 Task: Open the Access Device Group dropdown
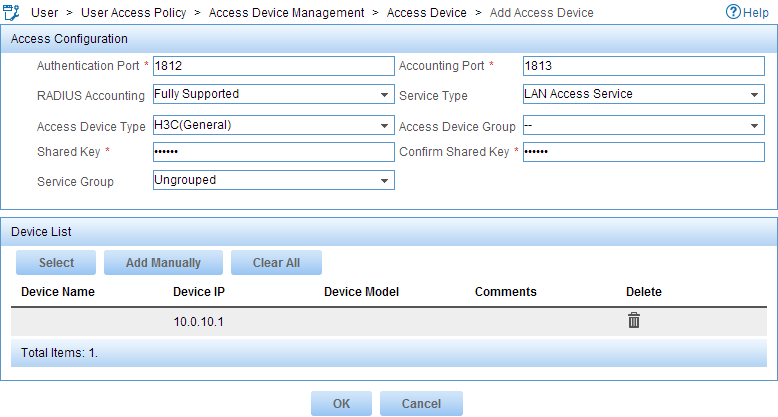(644, 125)
